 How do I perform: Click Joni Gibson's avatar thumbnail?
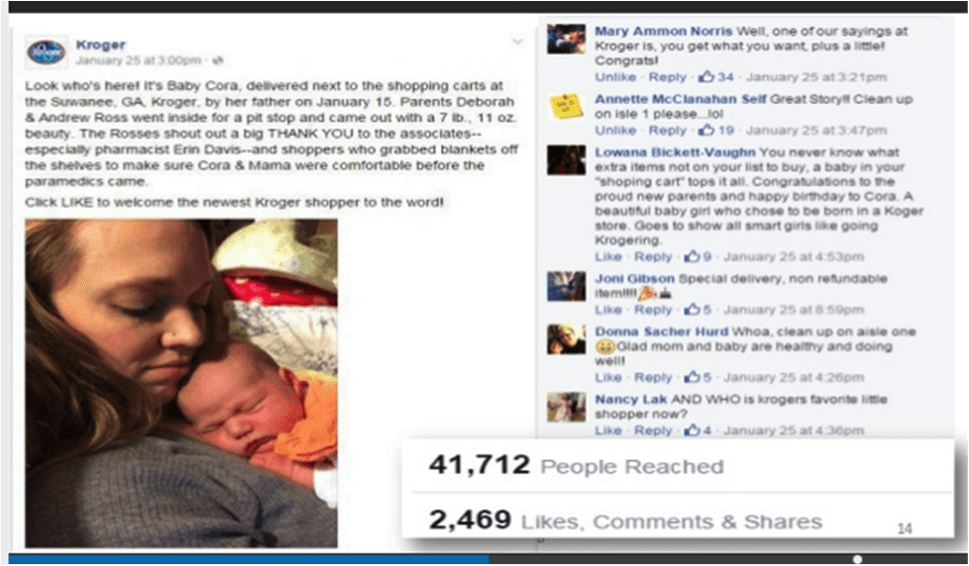566,286
